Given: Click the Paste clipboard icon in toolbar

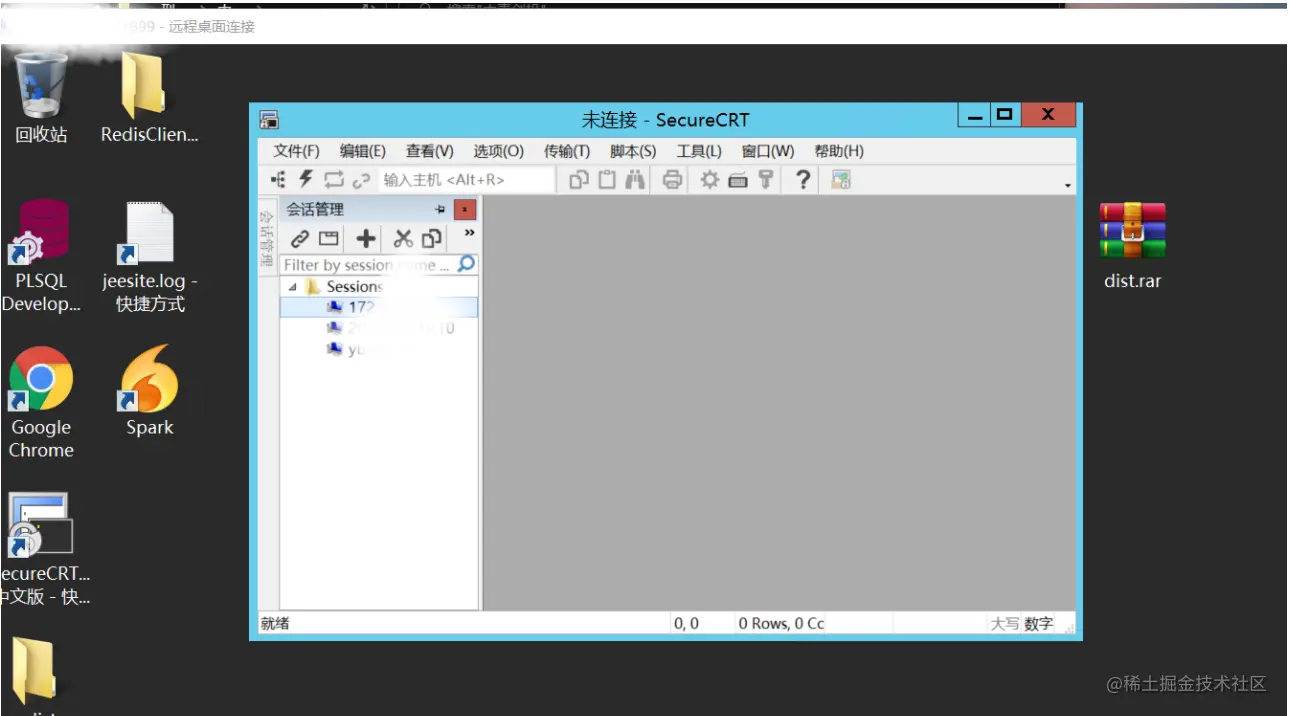Looking at the screenshot, I should click(x=607, y=180).
